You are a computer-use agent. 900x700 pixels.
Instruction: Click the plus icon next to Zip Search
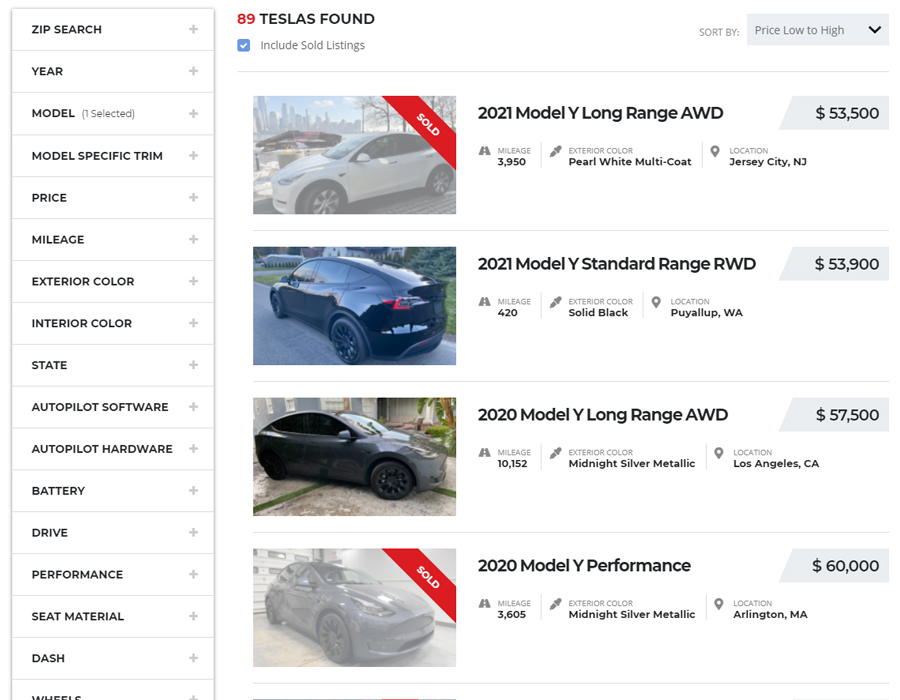(x=193, y=30)
